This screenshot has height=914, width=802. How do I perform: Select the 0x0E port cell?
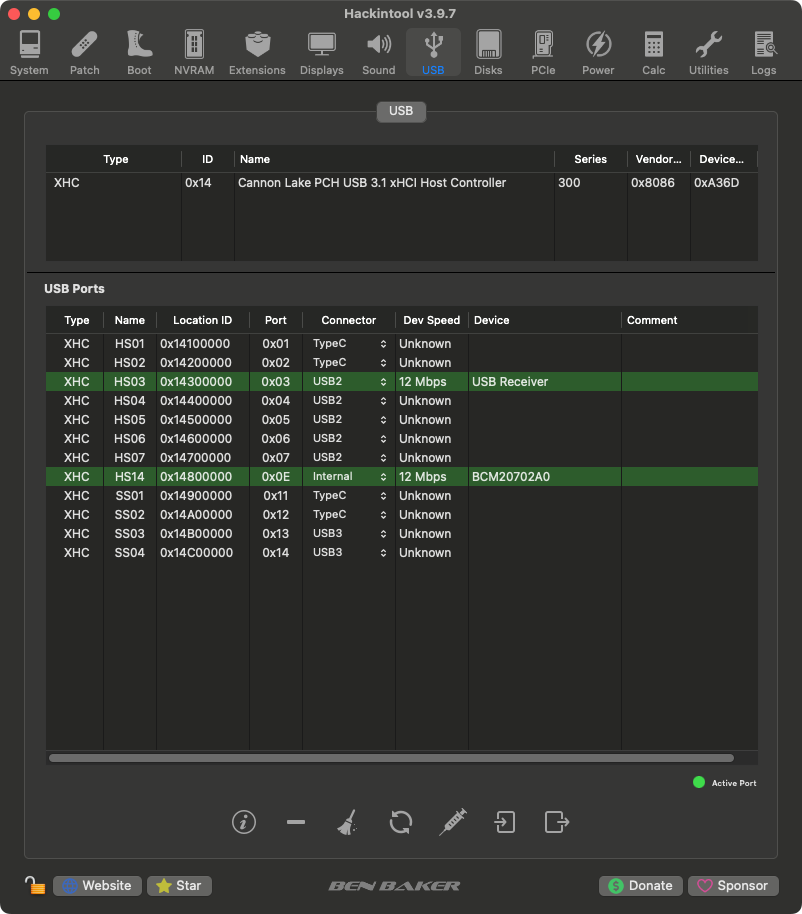coord(276,477)
